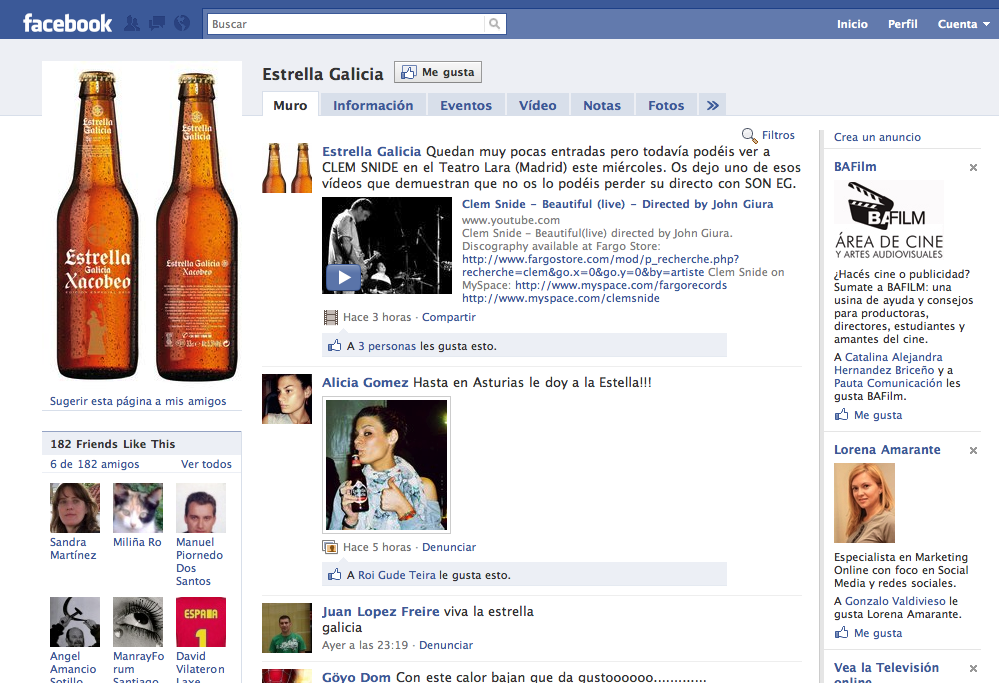This screenshot has width=999, height=683.
Task: Click the Facebook logo
Action: pos(68,24)
